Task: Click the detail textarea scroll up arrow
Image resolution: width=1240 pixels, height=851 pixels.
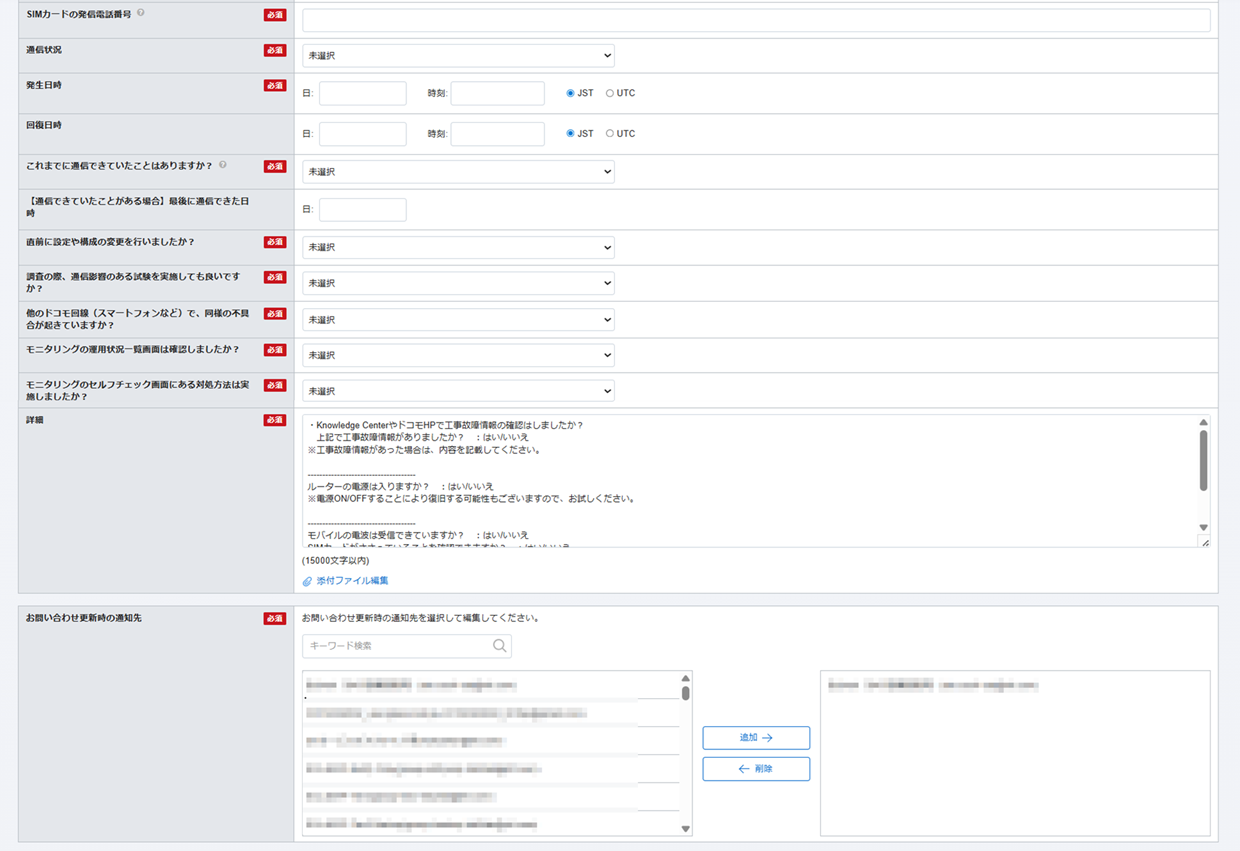Action: click(x=1204, y=423)
